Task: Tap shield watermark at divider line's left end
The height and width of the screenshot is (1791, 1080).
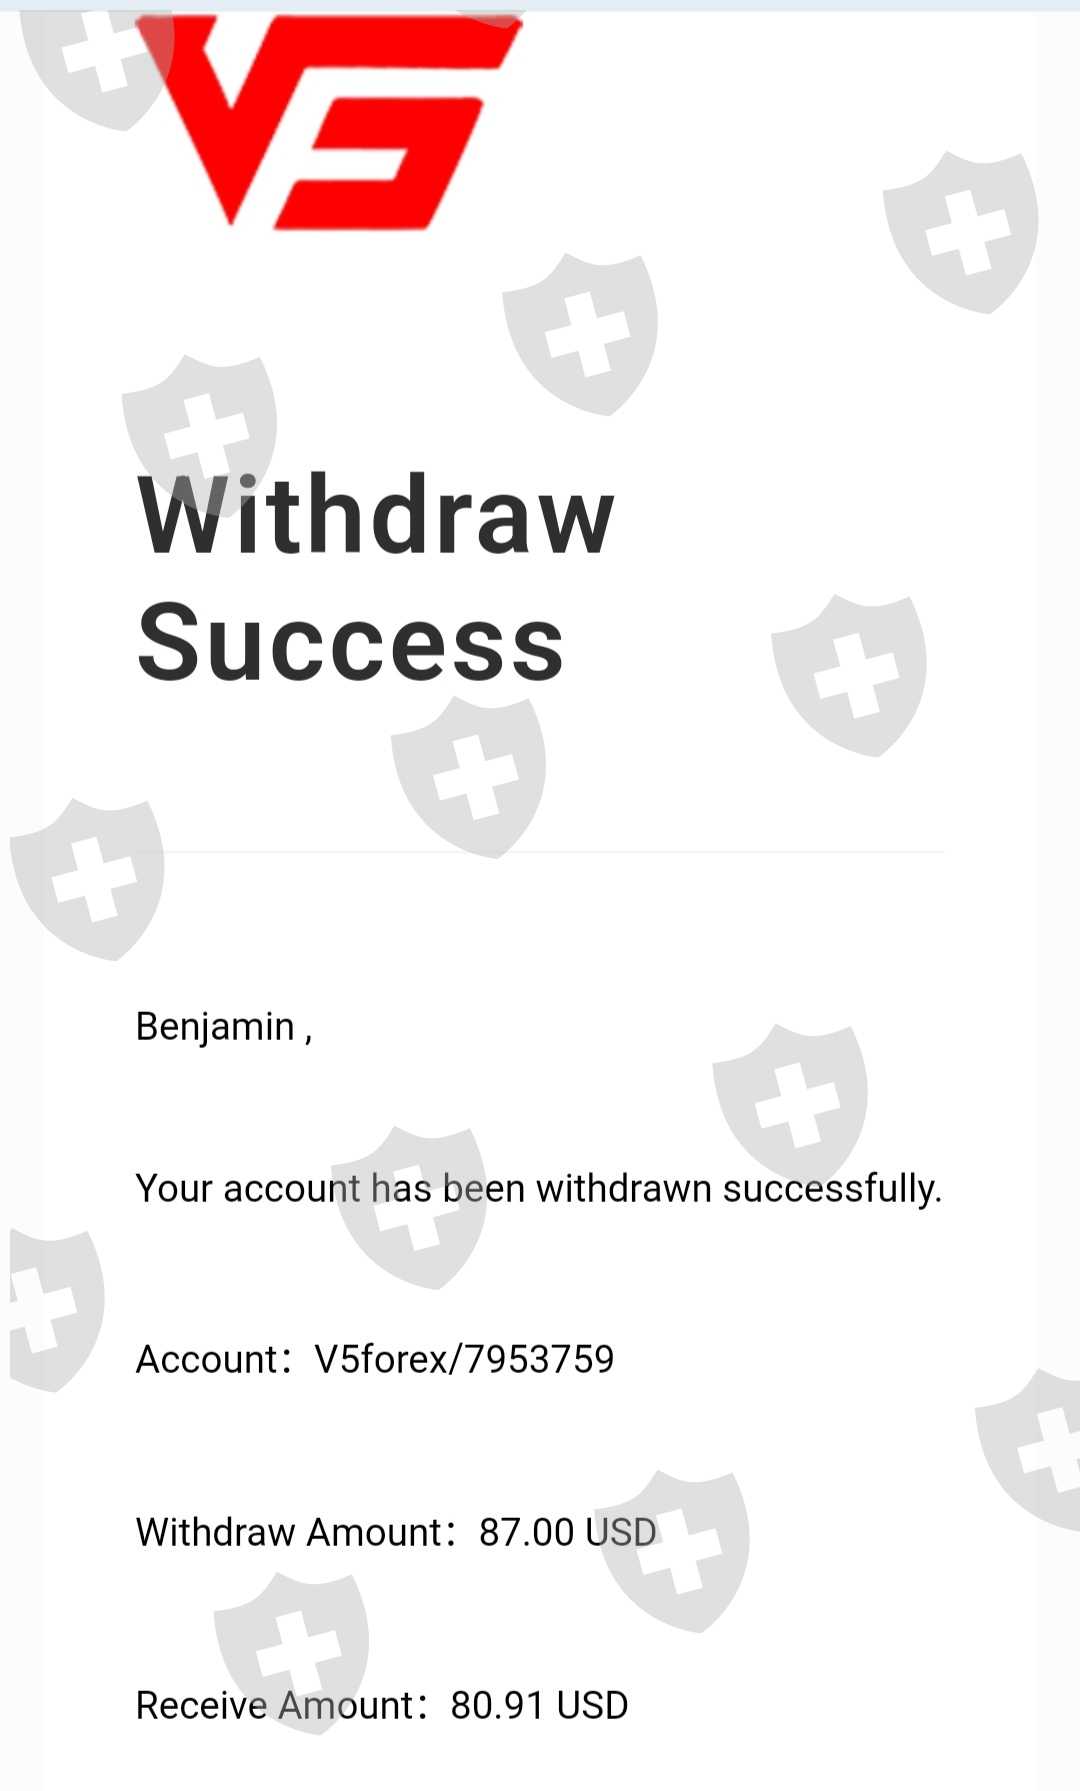Action: [87, 879]
